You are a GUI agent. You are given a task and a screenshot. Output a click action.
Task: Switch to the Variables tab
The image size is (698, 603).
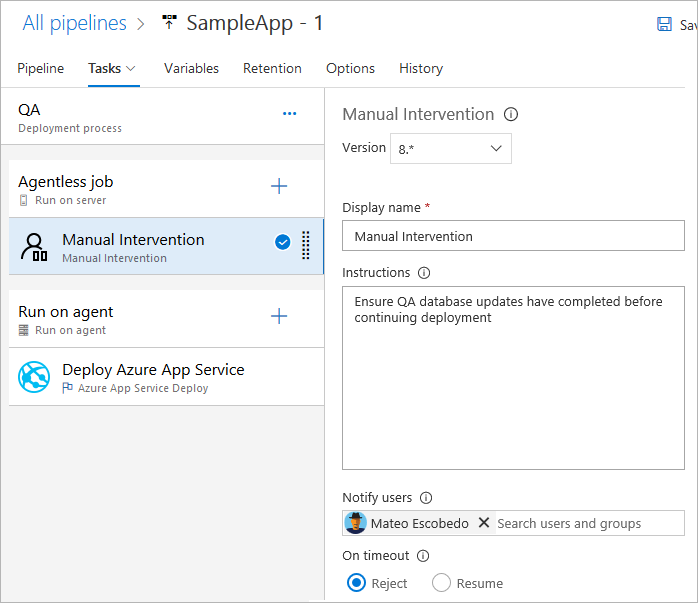191,69
